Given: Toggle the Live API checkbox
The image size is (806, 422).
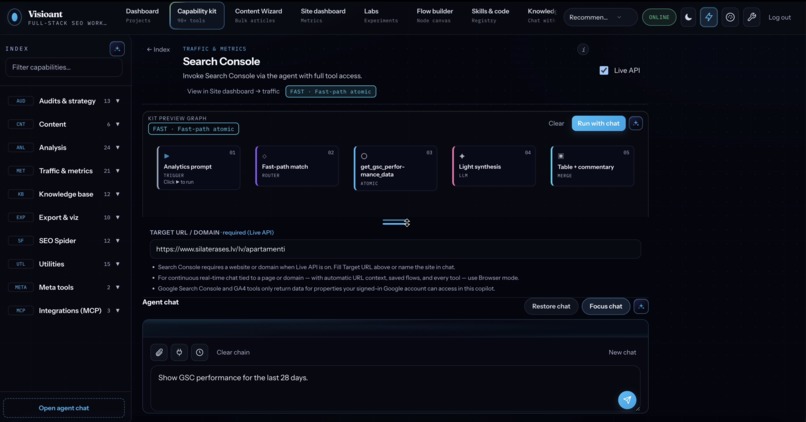Looking at the screenshot, I should click(x=603, y=70).
